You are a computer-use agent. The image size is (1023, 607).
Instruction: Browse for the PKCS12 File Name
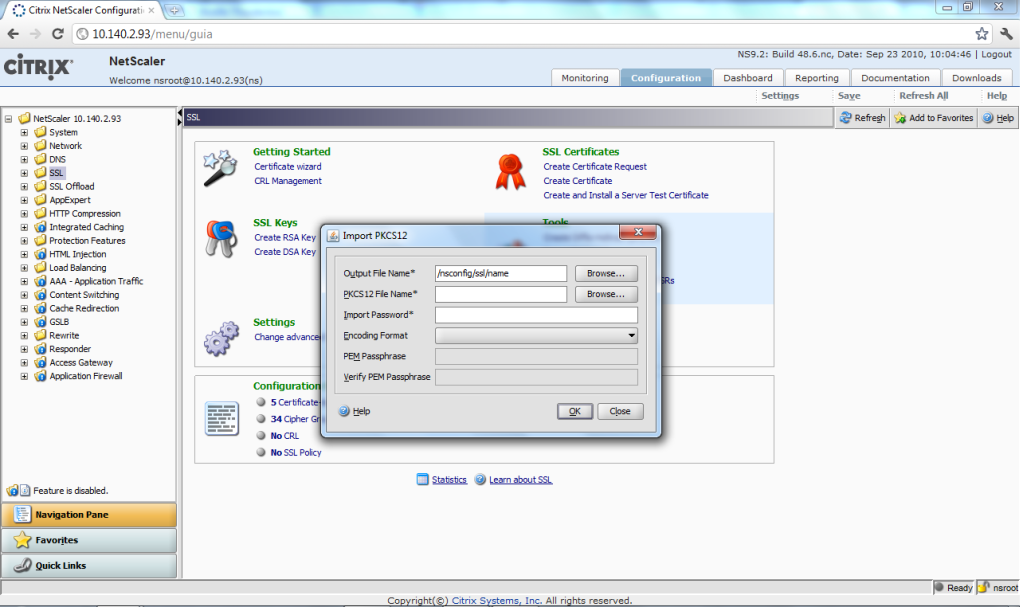pyautogui.click(x=606, y=294)
